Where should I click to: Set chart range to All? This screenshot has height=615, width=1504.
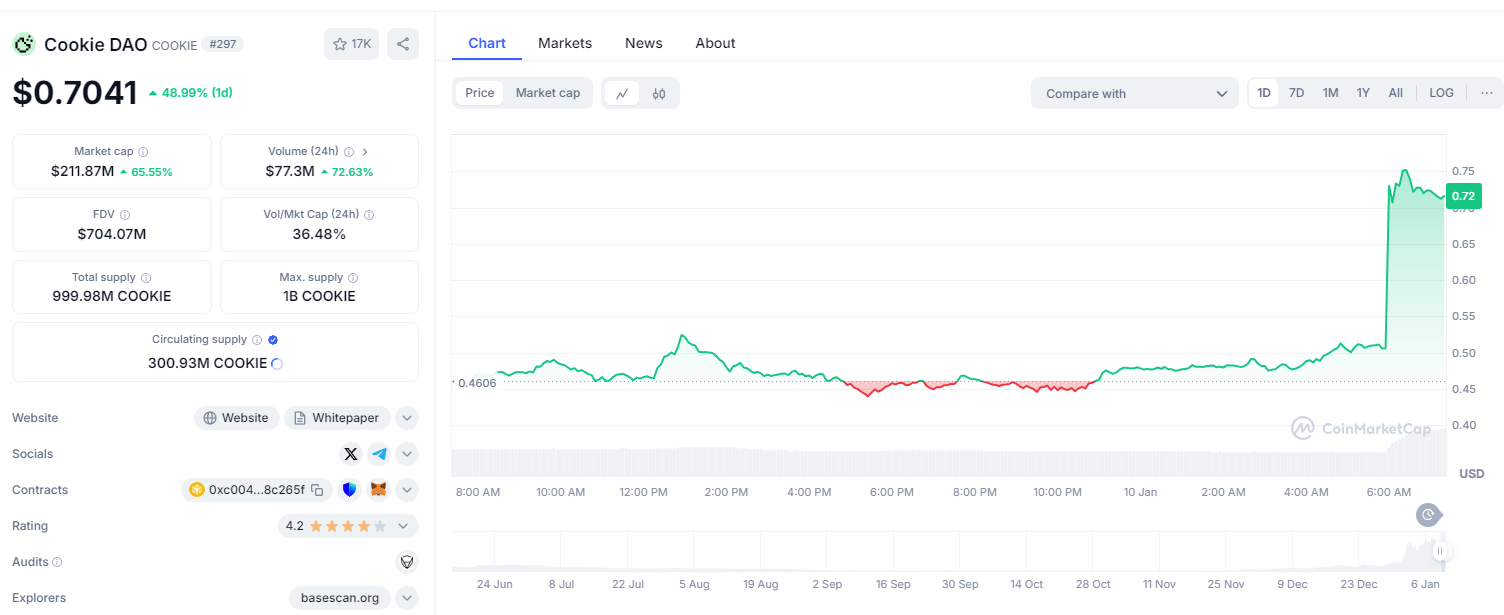(1396, 93)
